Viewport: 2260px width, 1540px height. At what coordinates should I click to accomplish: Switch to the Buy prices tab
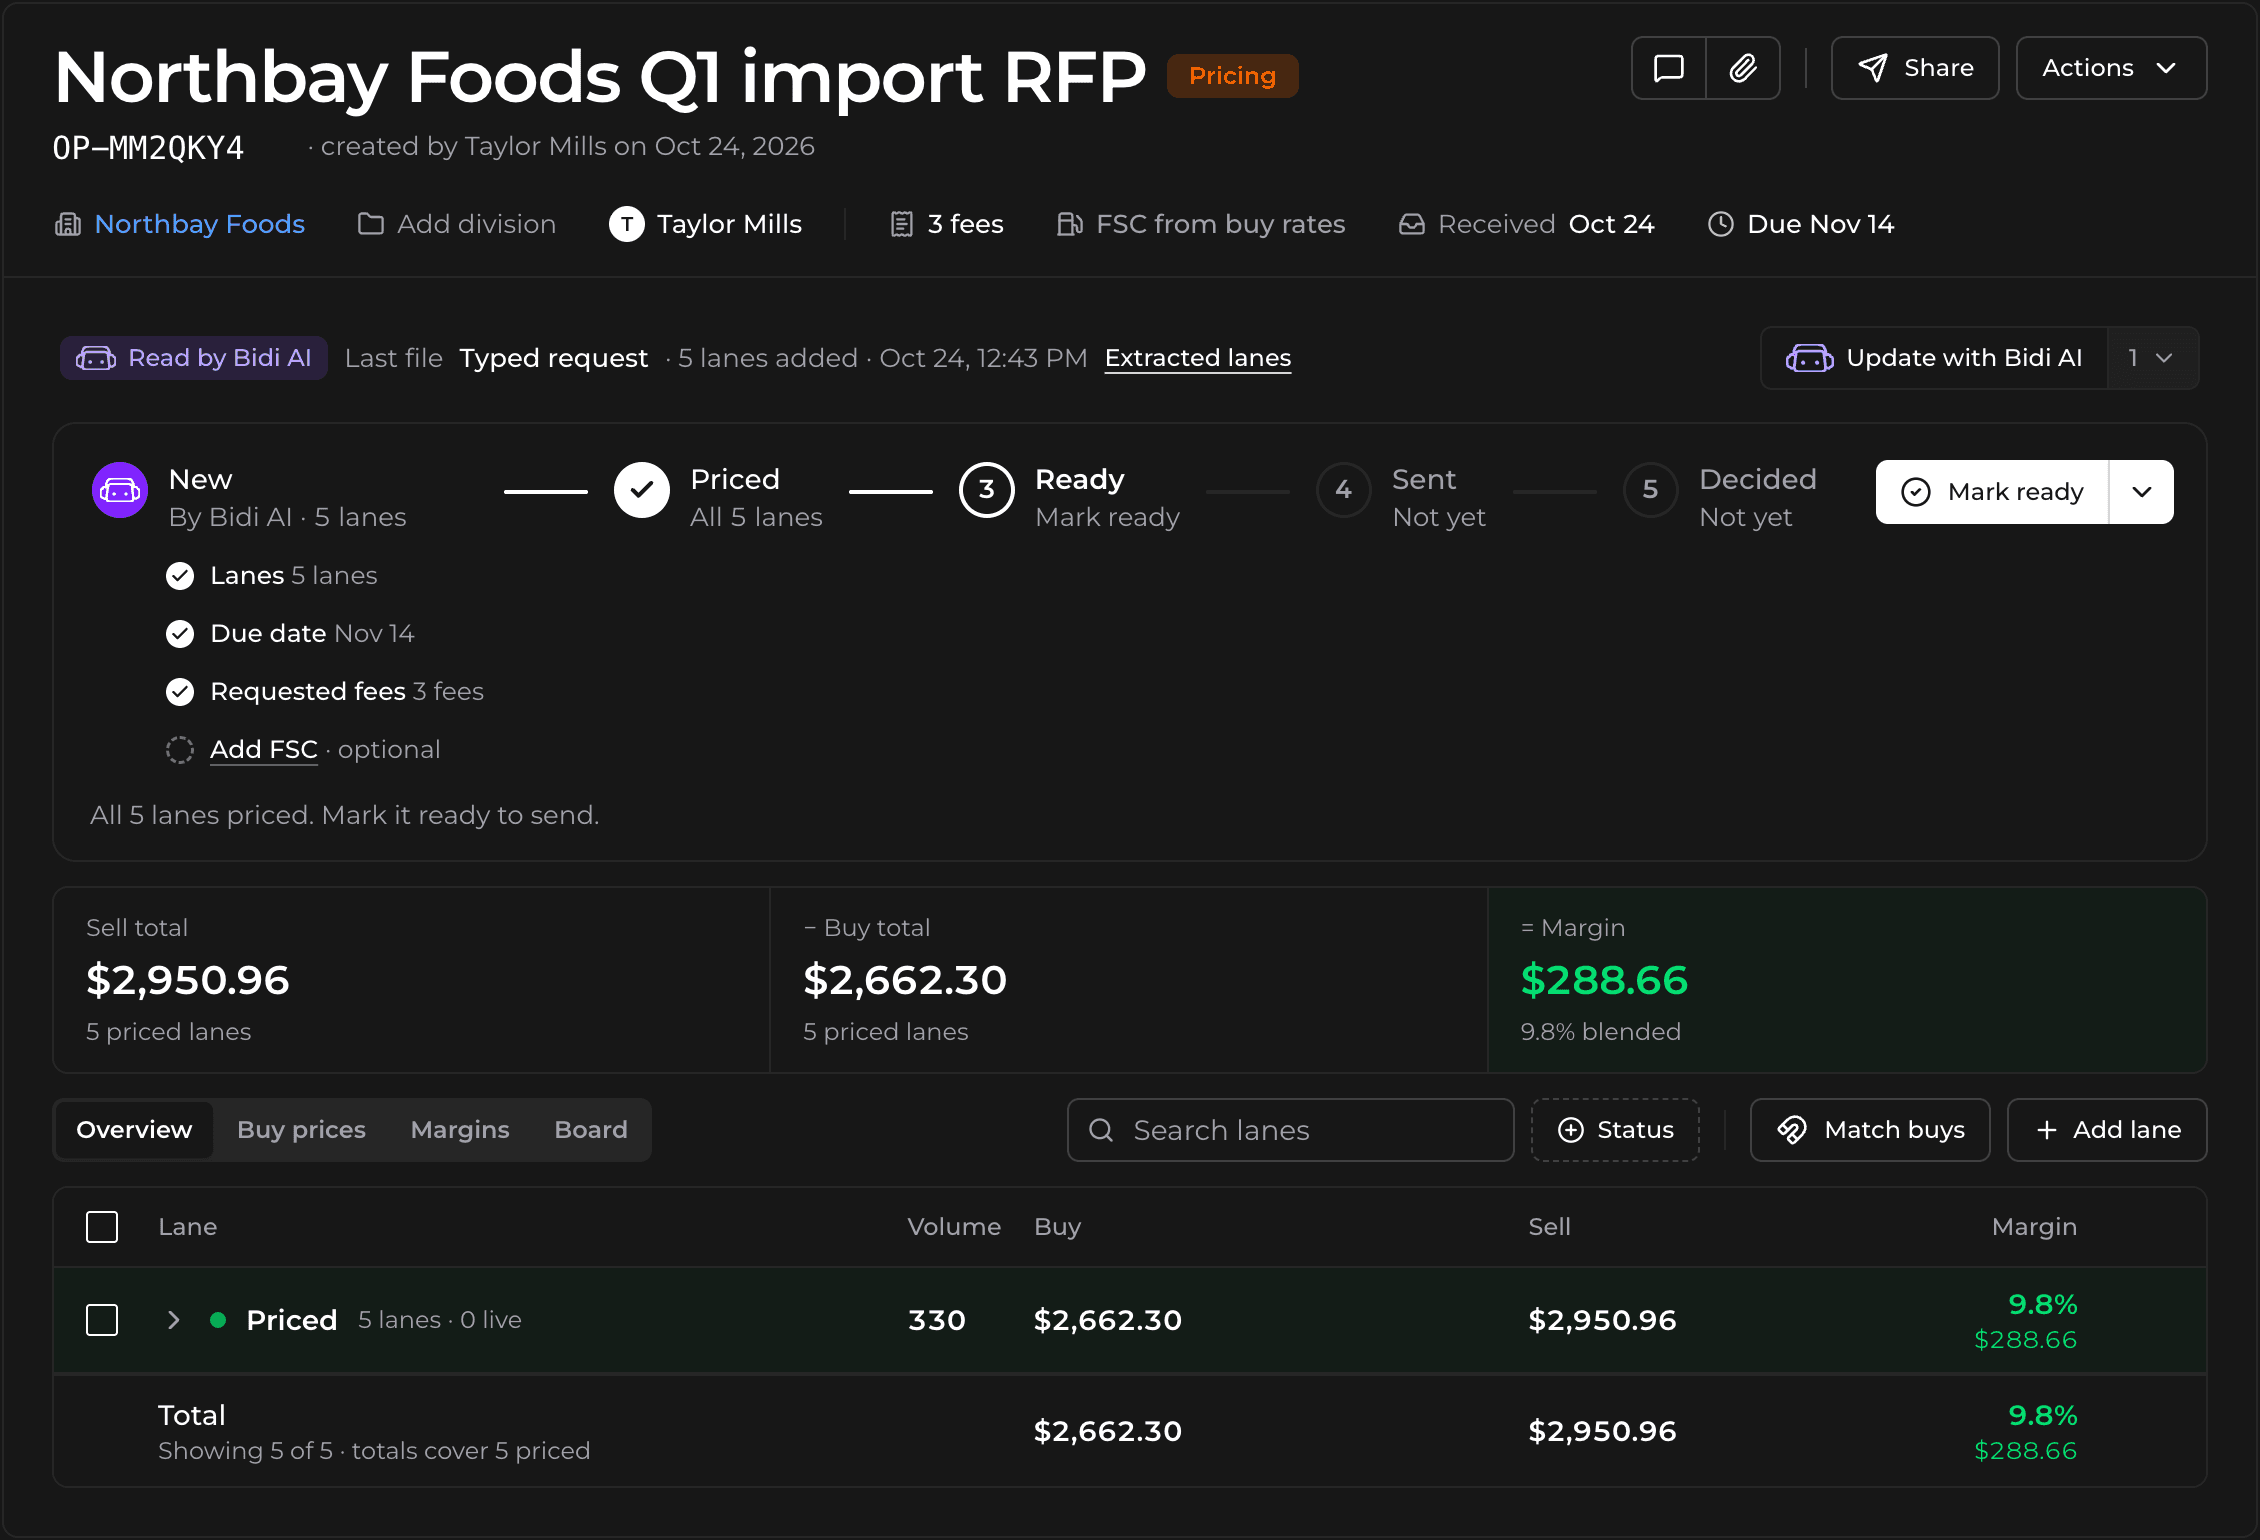pos(301,1130)
